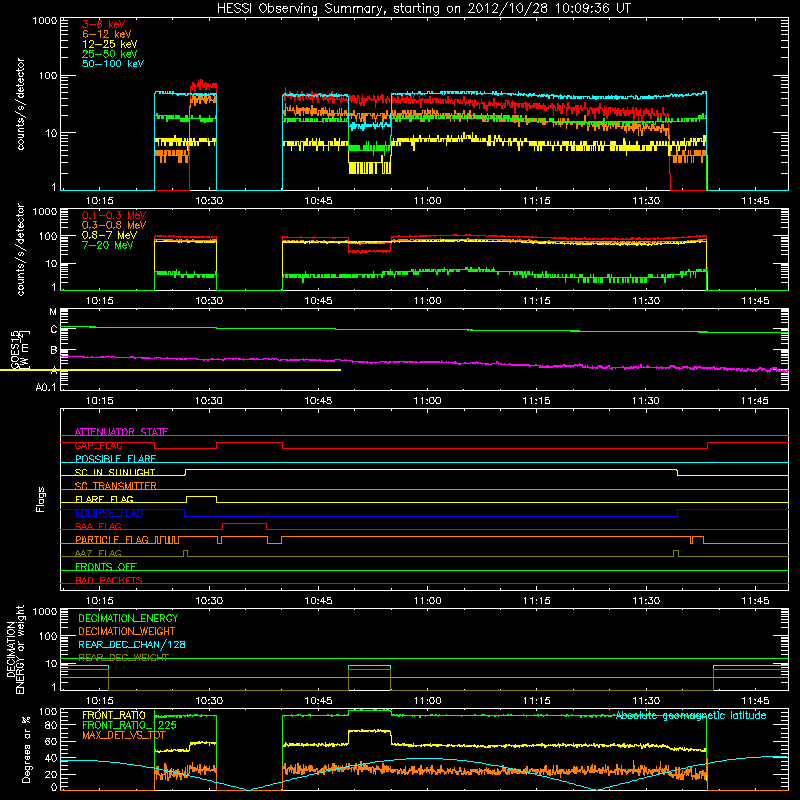The width and height of the screenshot is (800, 800).
Task: Select the SC_TRANSMITTER flag label
Action: click(116, 486)
